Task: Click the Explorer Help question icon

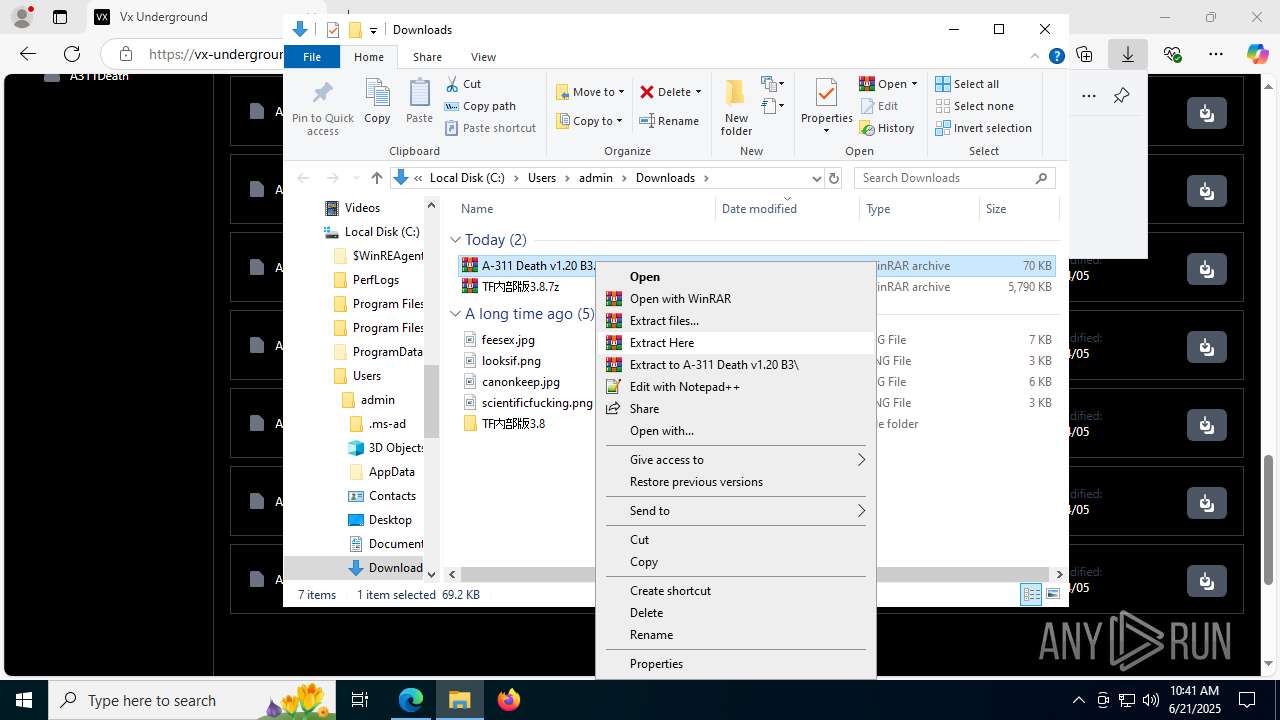Action: [1056, 57]
